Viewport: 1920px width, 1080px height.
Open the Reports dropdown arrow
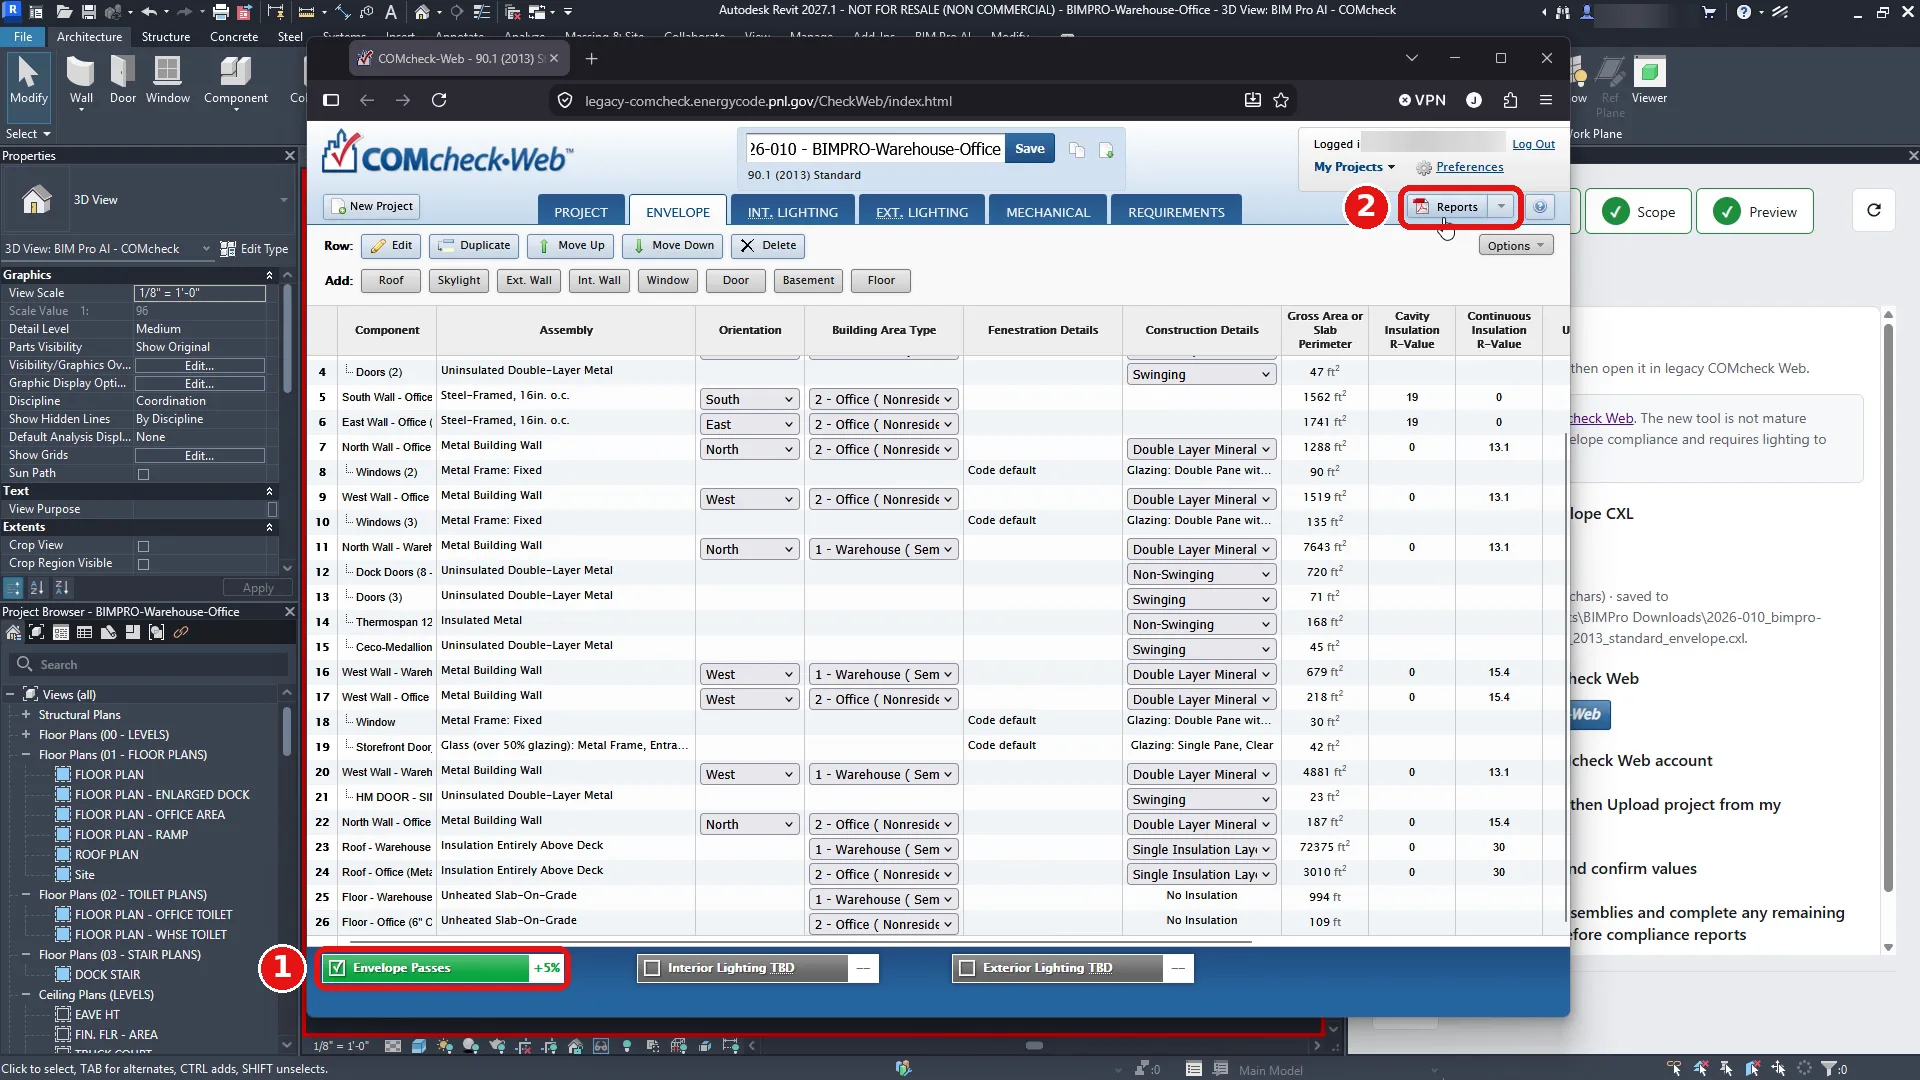pos(1501,207)
